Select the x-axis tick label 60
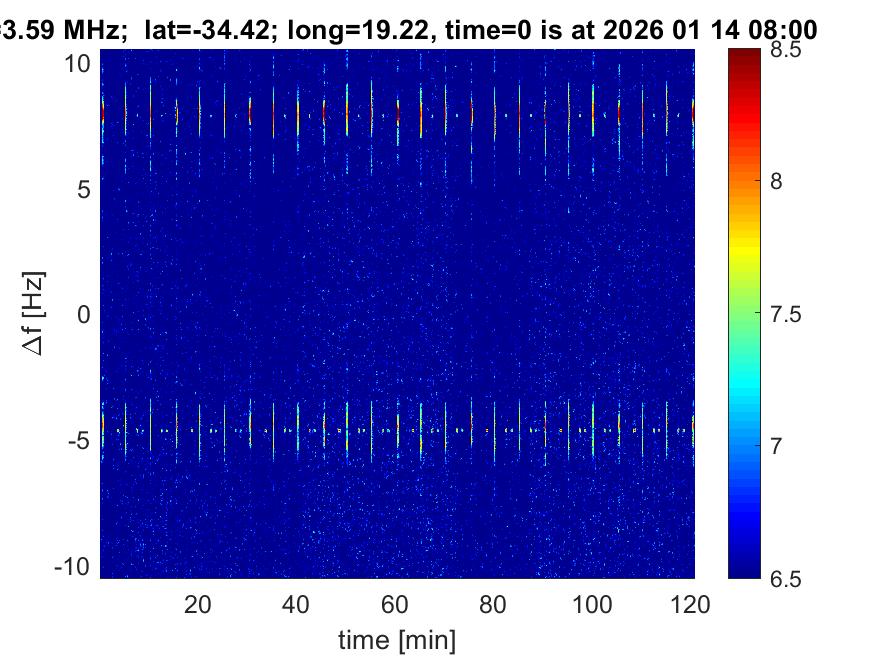 [396, 603]
